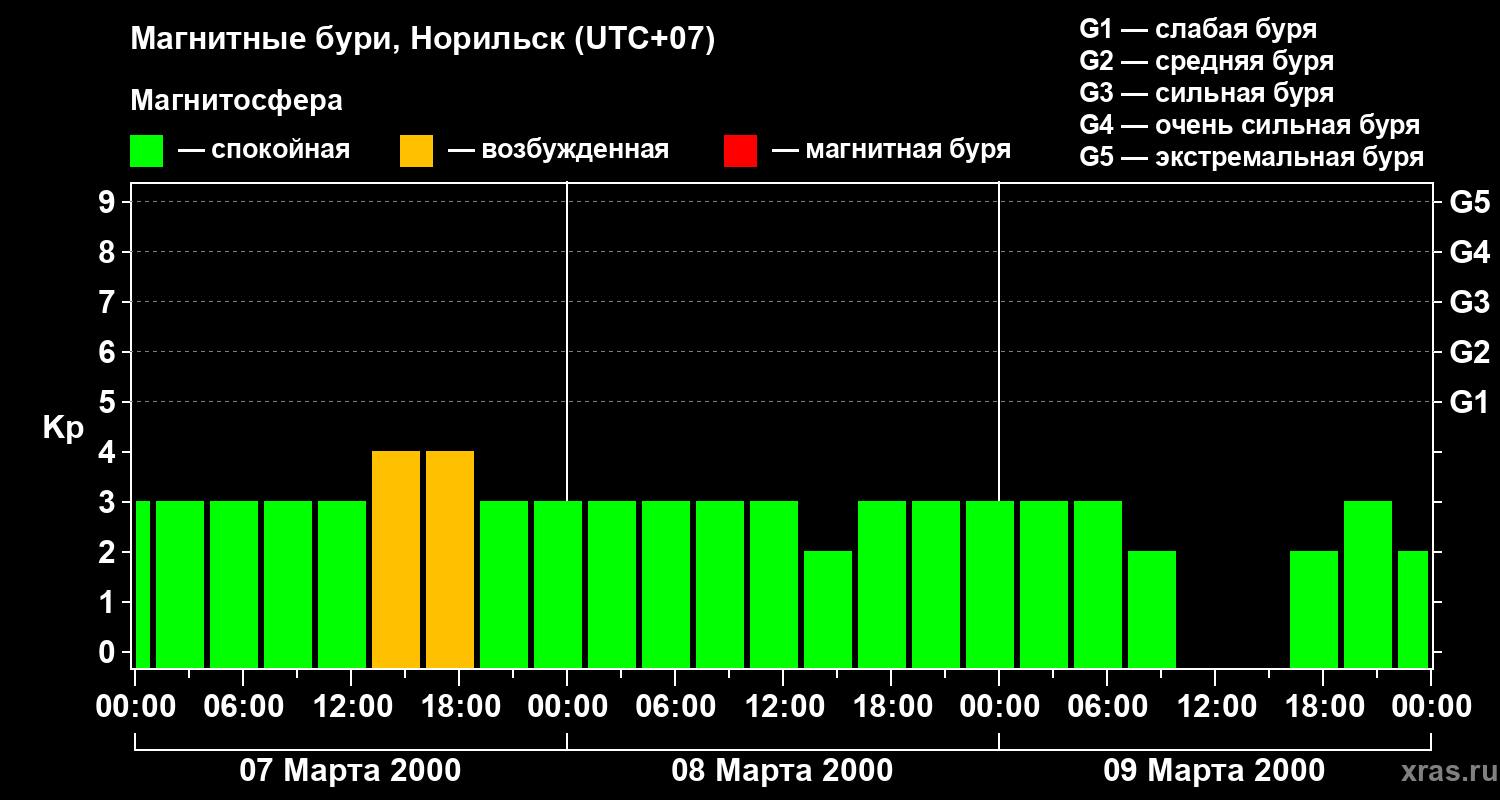1500x800 pixels.
Task: Click the Kp axis value '1'
Action: coord(109,602)
